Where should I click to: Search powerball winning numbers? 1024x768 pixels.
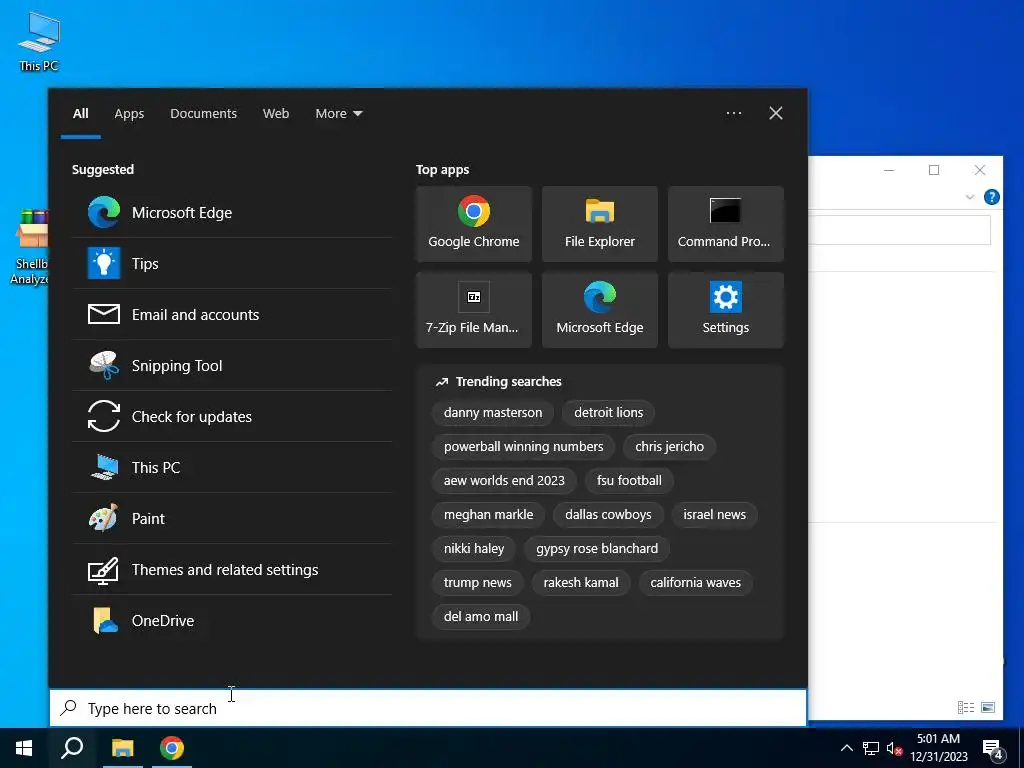[x=523, y=447]
